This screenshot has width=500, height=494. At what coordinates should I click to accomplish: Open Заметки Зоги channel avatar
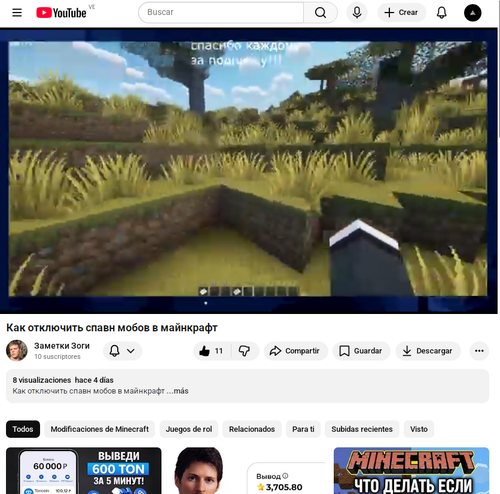(x=17, y=350)
